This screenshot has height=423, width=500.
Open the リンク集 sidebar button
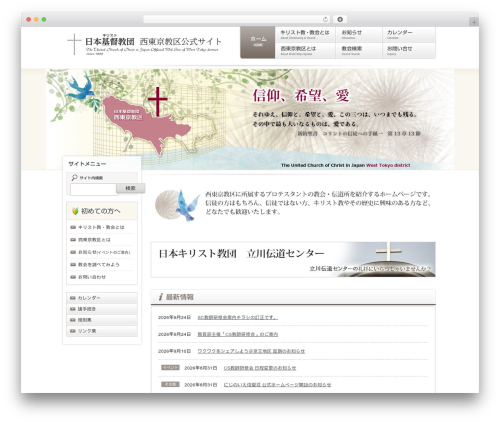[102, 331]
